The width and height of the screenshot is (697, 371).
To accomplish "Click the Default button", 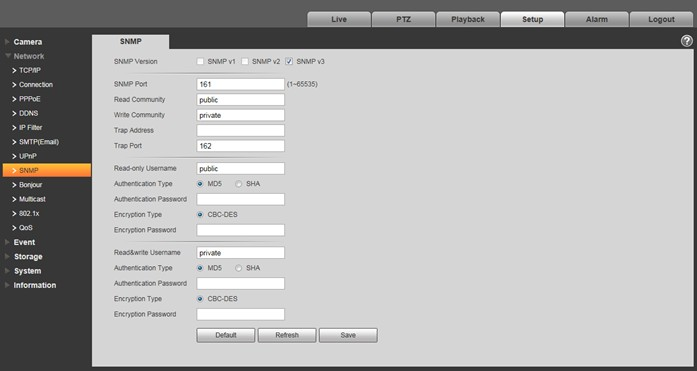I will pos(226,335).
